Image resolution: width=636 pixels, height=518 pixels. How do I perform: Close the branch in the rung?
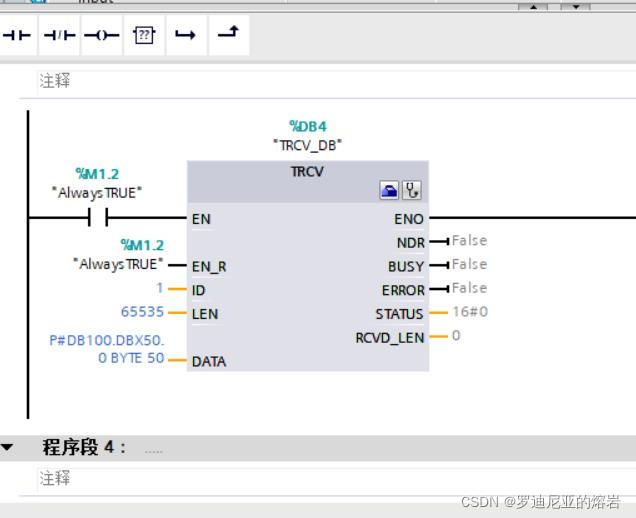point(229,35)
